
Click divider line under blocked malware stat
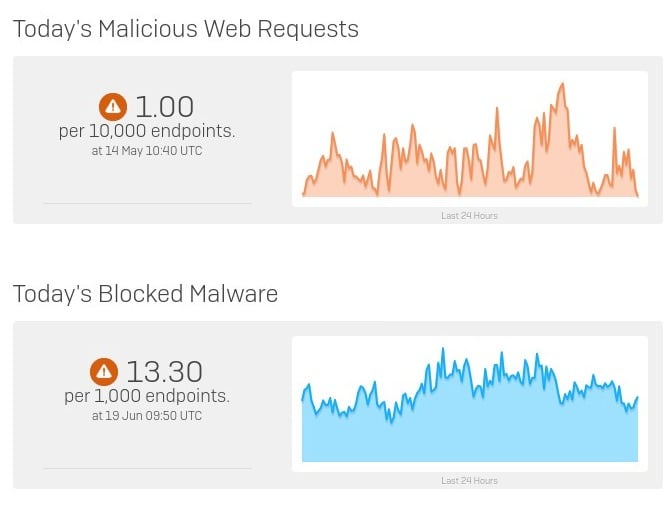coord(147,469)
